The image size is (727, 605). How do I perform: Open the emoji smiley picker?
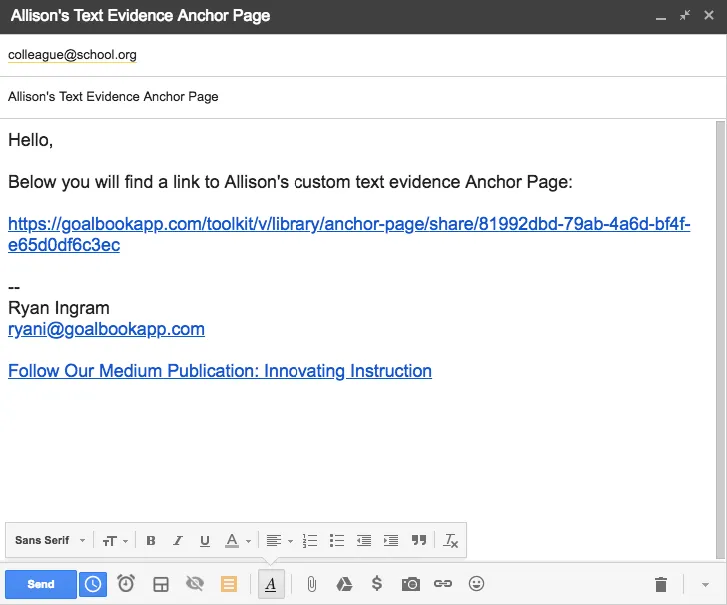pos(476,584)
